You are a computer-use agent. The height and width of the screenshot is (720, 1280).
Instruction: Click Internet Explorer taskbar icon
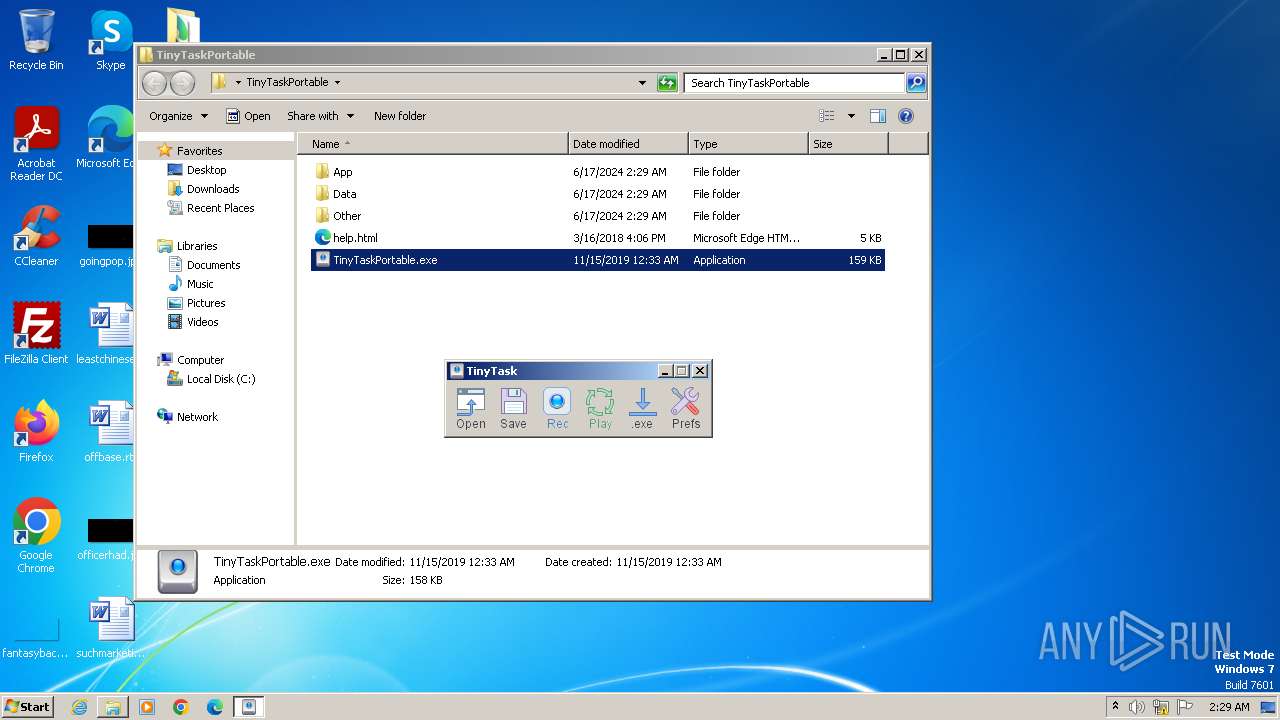tap(79, 707)
